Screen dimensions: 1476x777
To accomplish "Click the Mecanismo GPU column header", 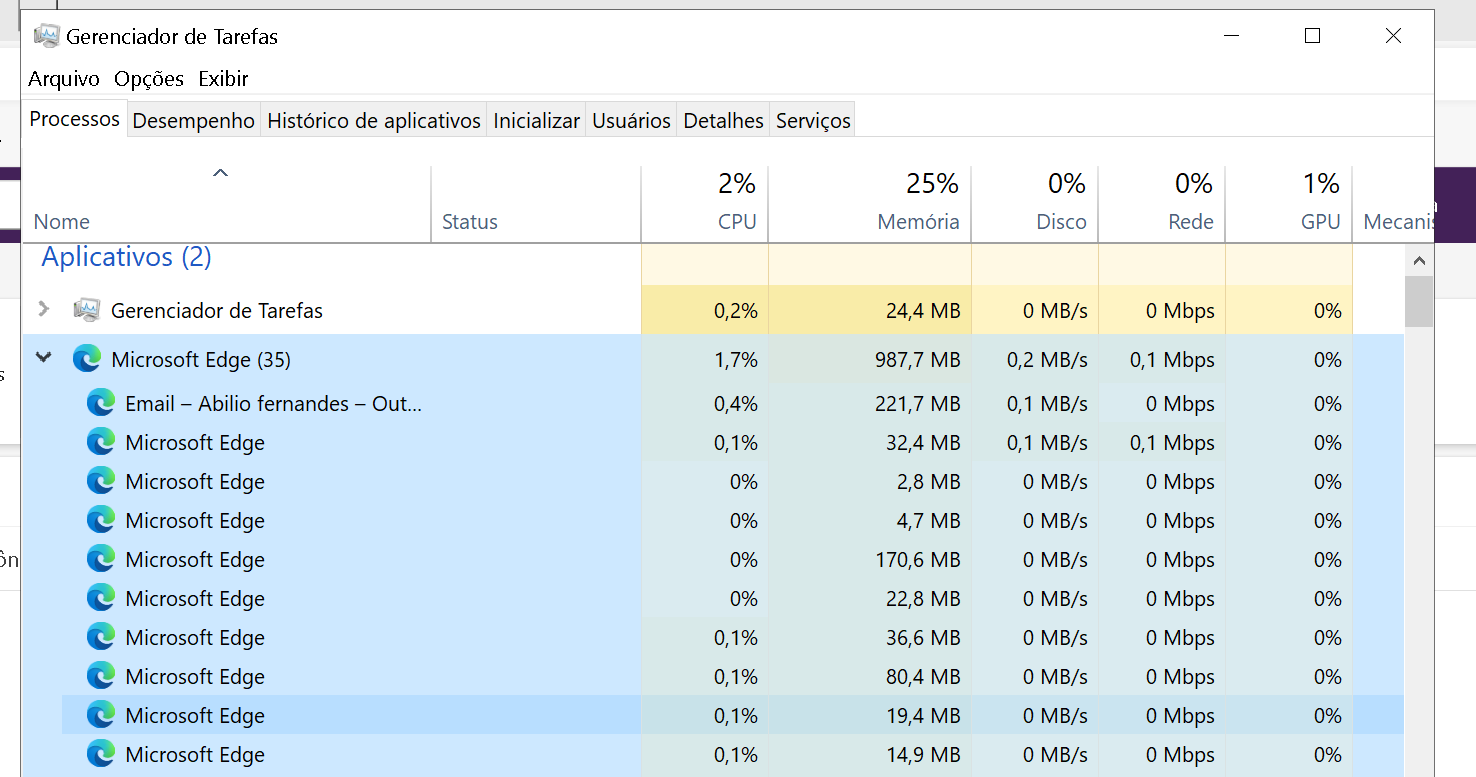I will click(1393, 204).
